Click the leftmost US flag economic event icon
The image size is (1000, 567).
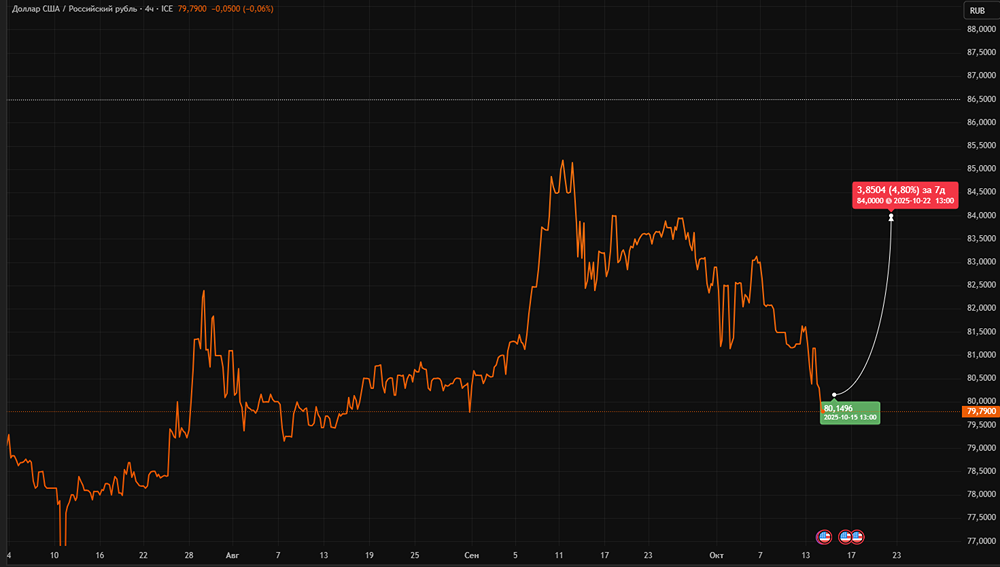click(x=824, y=537)
